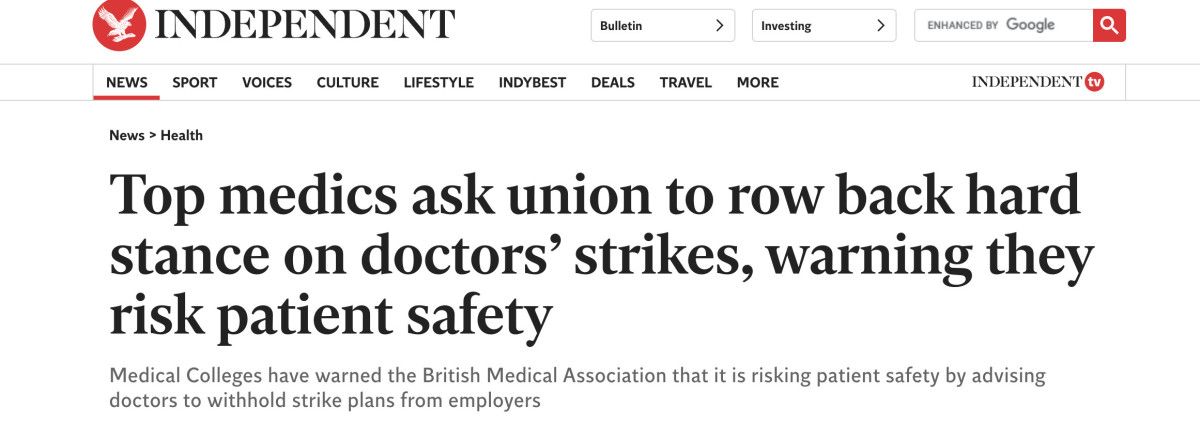Click the News breadcrumb link
The height and width of the screenshot is (422, 1200).
pos(127,135)
